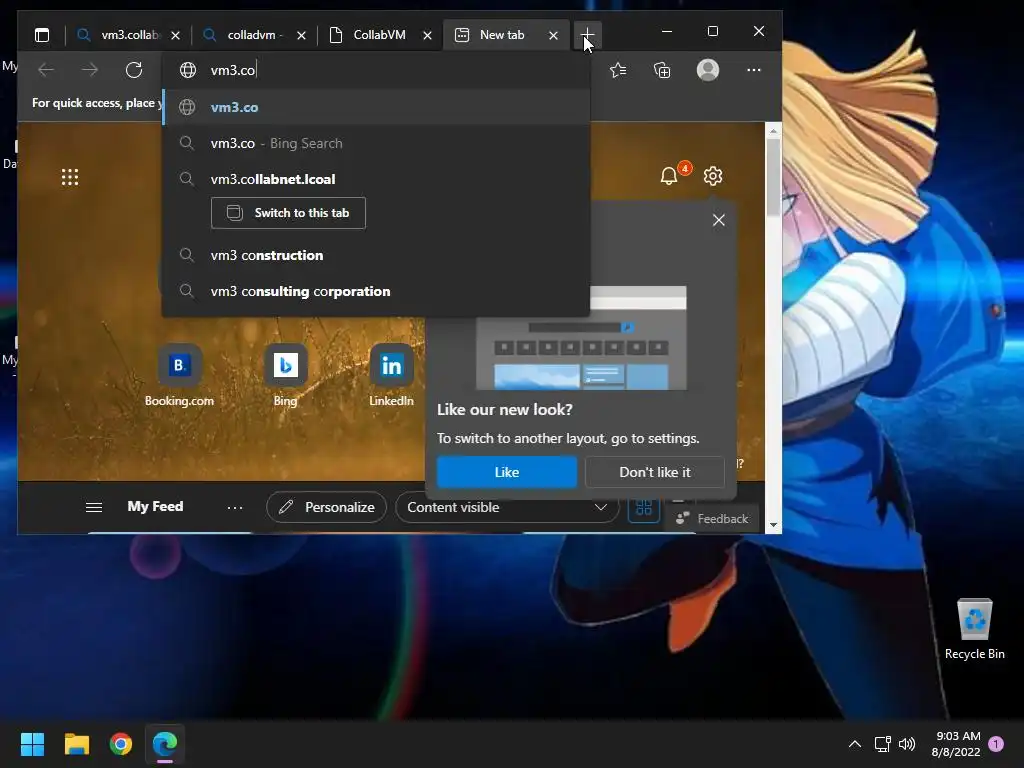Open page settings gear icon
The height and width of the screenshot is (768, 1024).
[713, 176]
